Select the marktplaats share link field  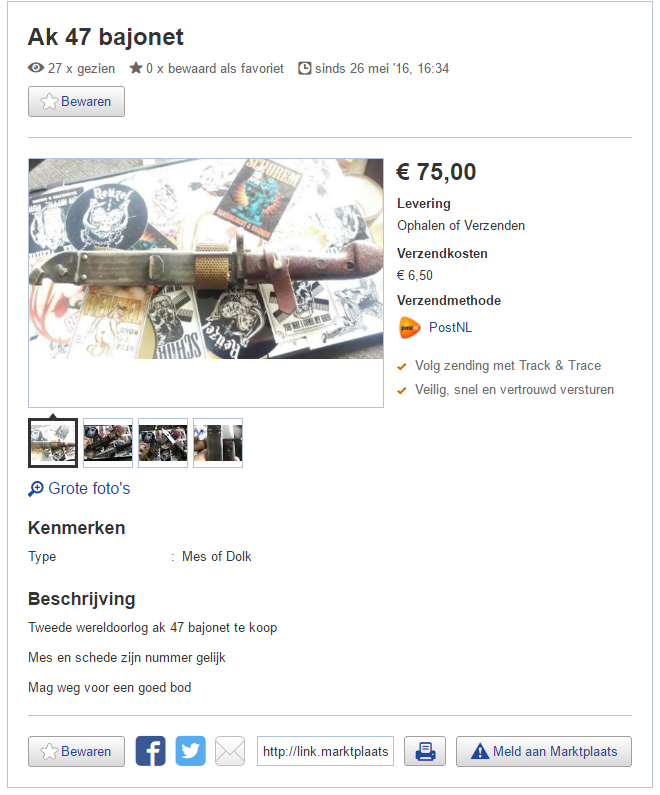pos(325,751)
